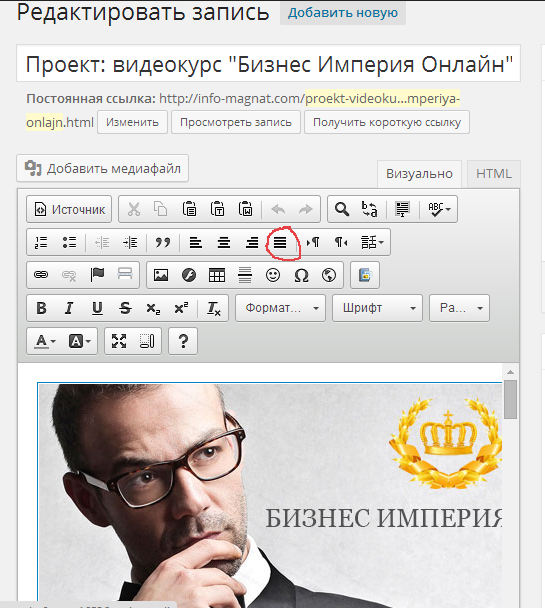Increase the indent

coord(130,242)
